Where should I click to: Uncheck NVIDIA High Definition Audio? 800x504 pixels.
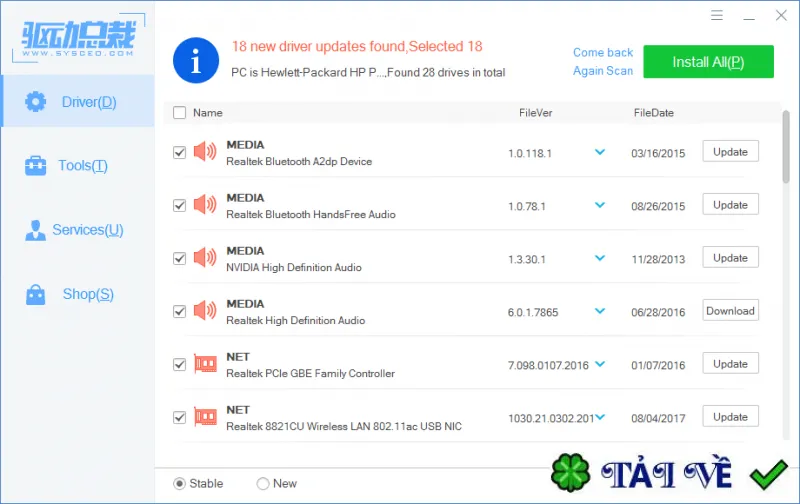pos(180,259)
